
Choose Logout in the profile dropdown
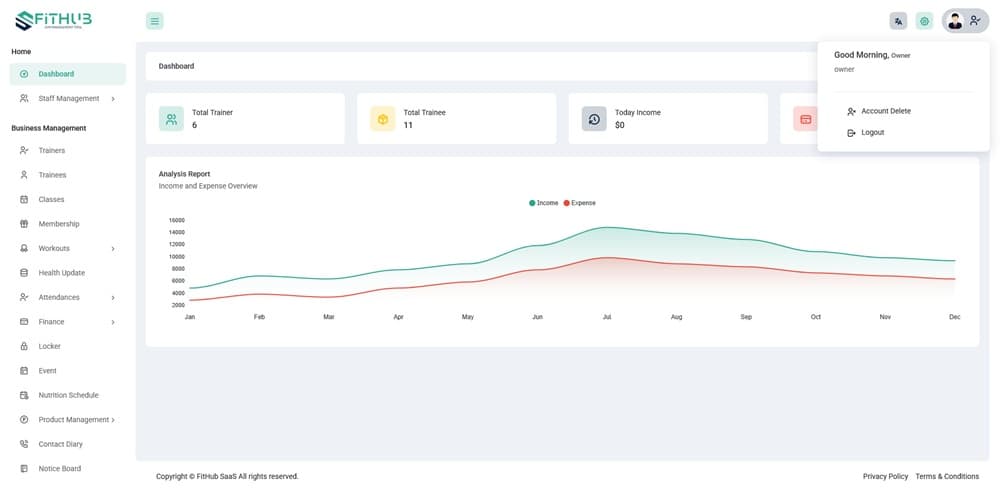click(872, 132)
